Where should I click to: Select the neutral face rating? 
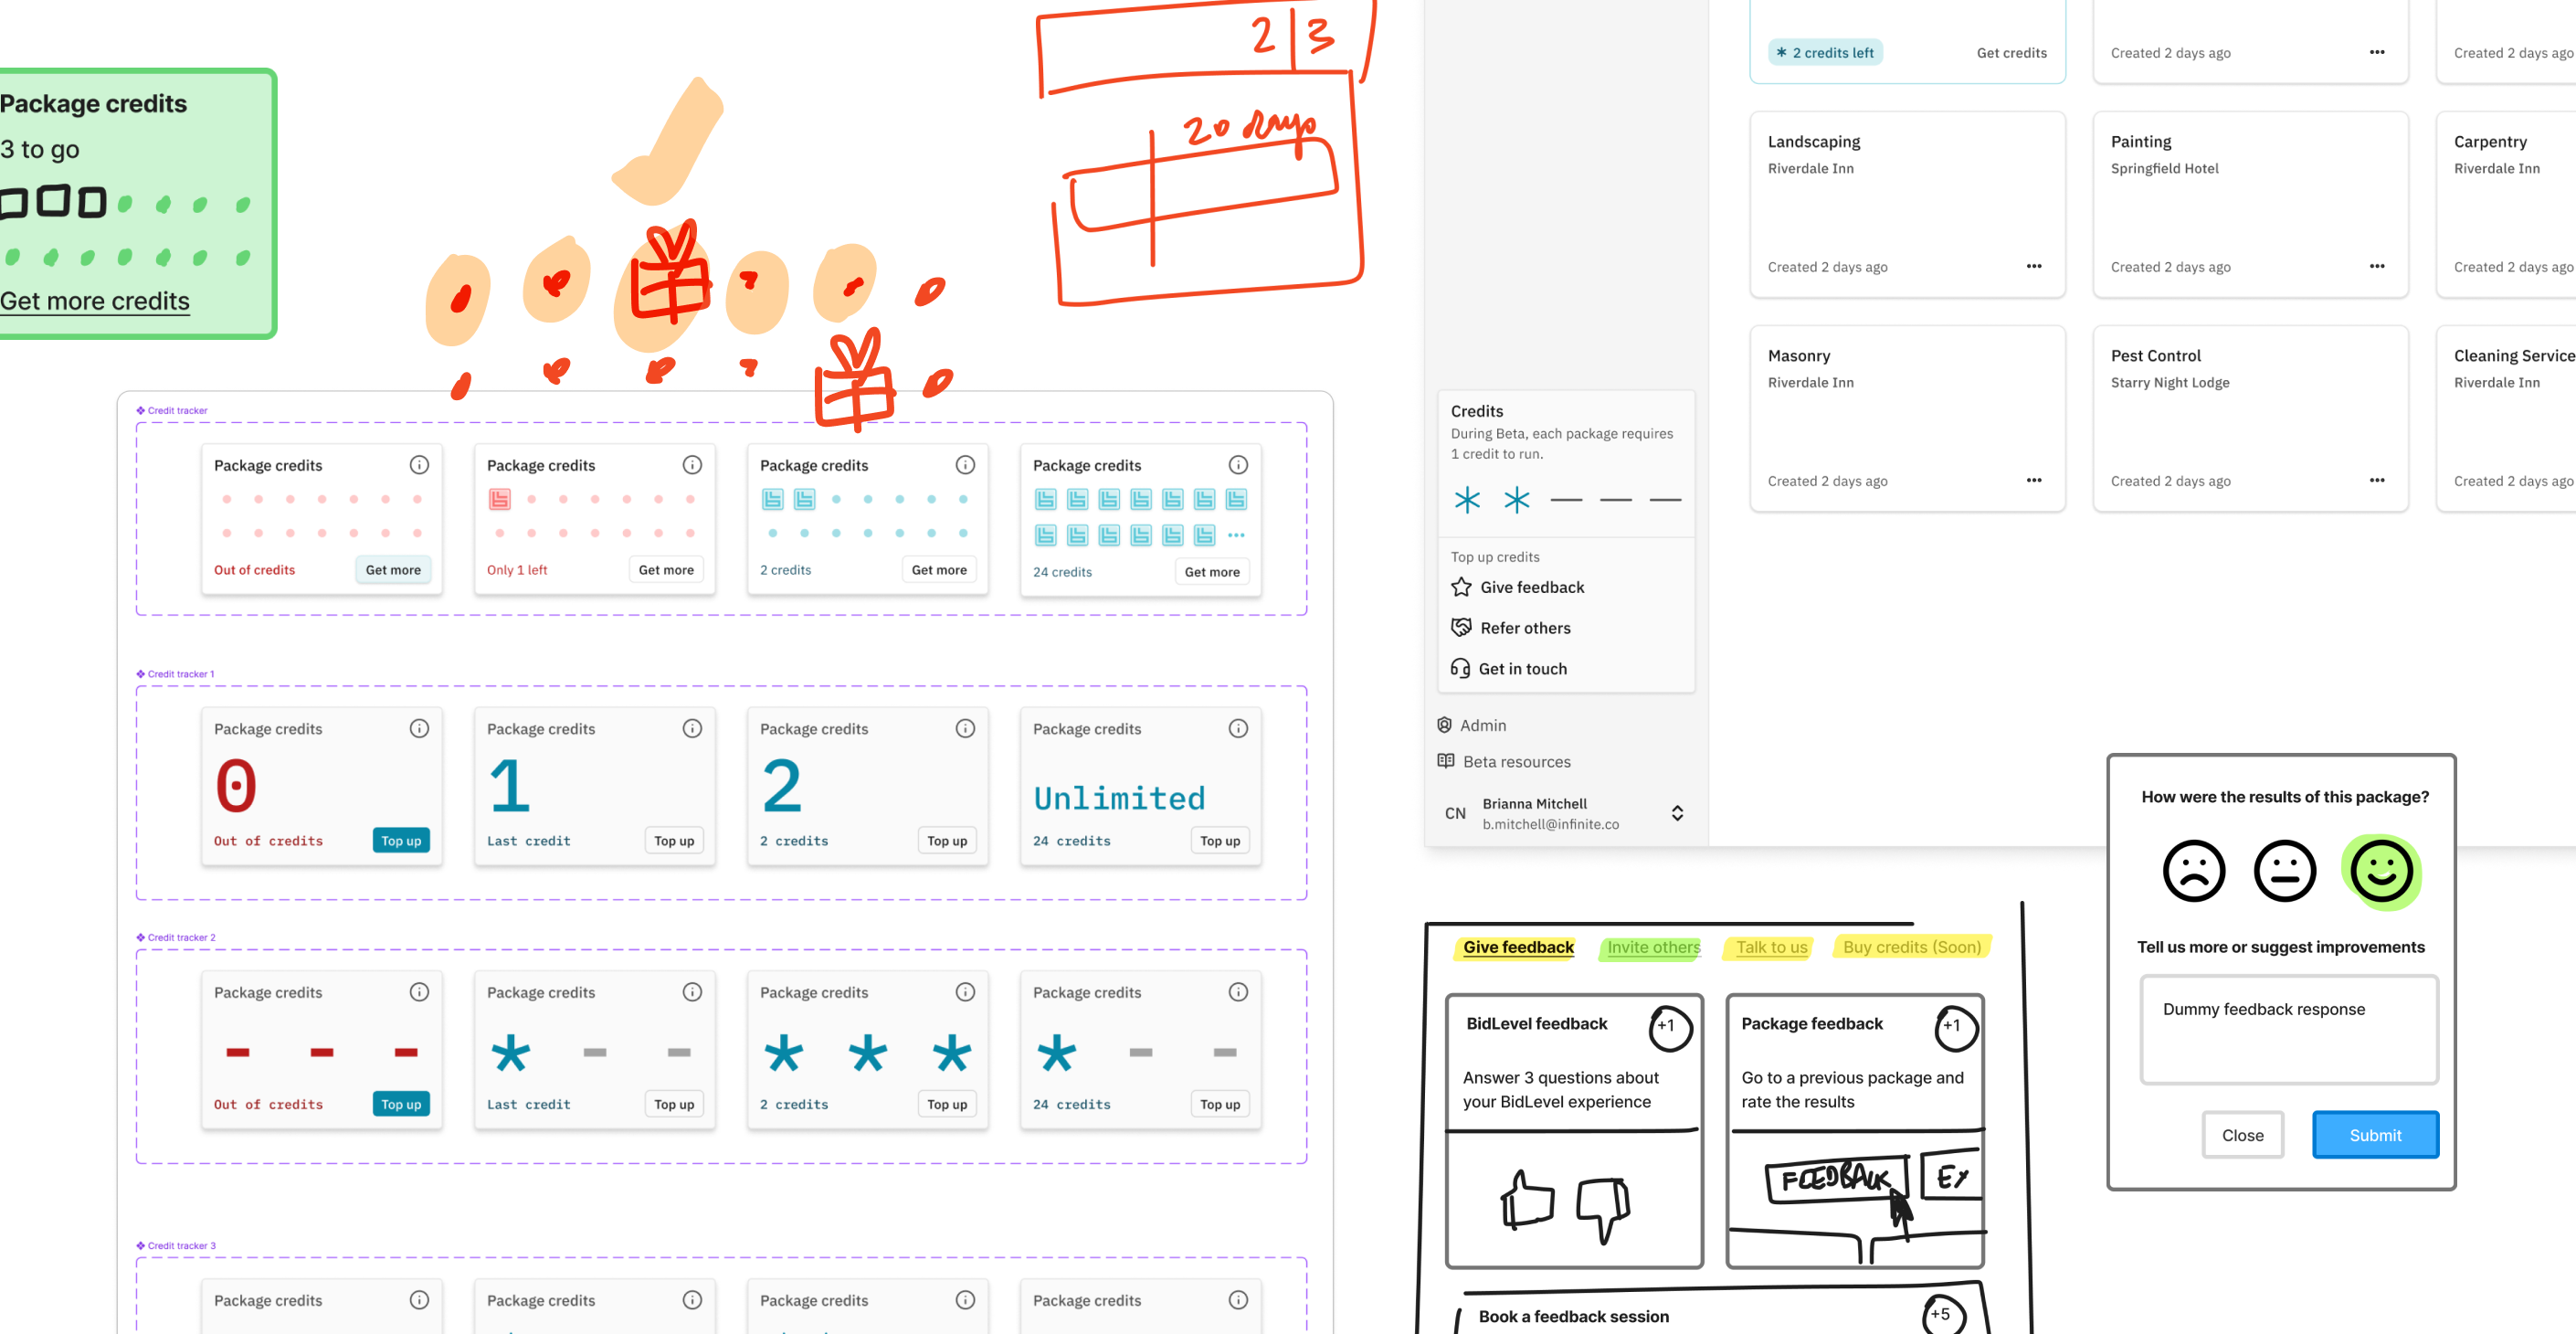2286,871
